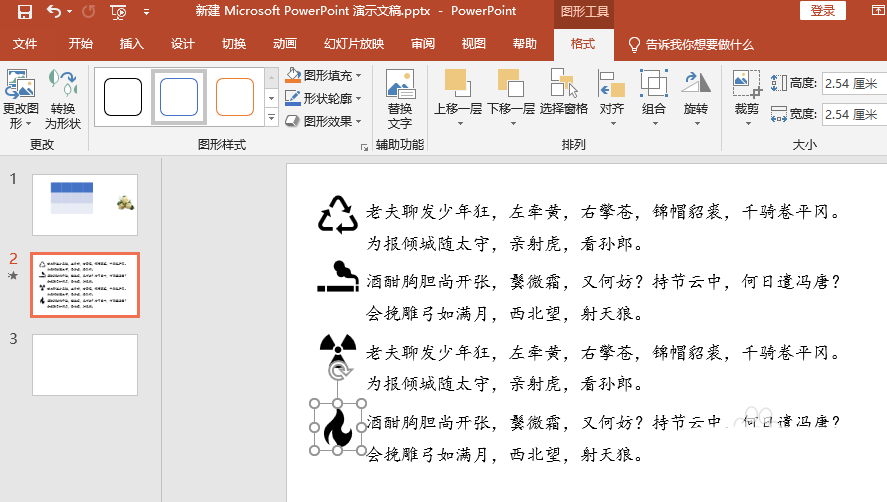Open the 视图 view tab
Image resolution: width=887 pixels, height=502 pixels.
[473, 44]
